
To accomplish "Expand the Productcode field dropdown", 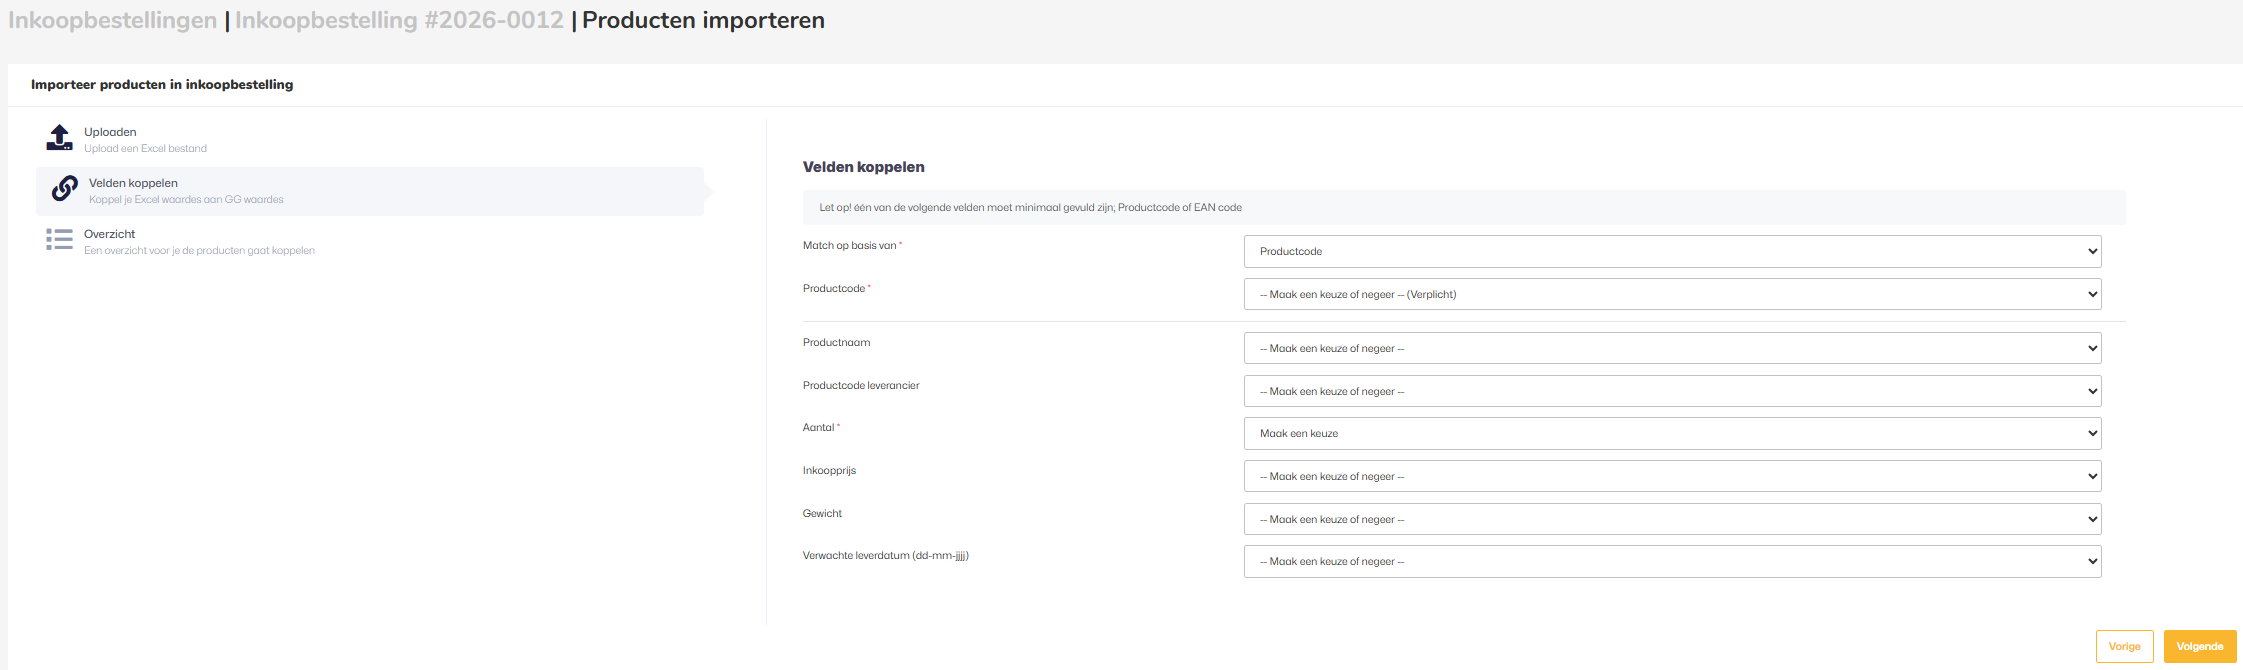I will [1672, 295].
